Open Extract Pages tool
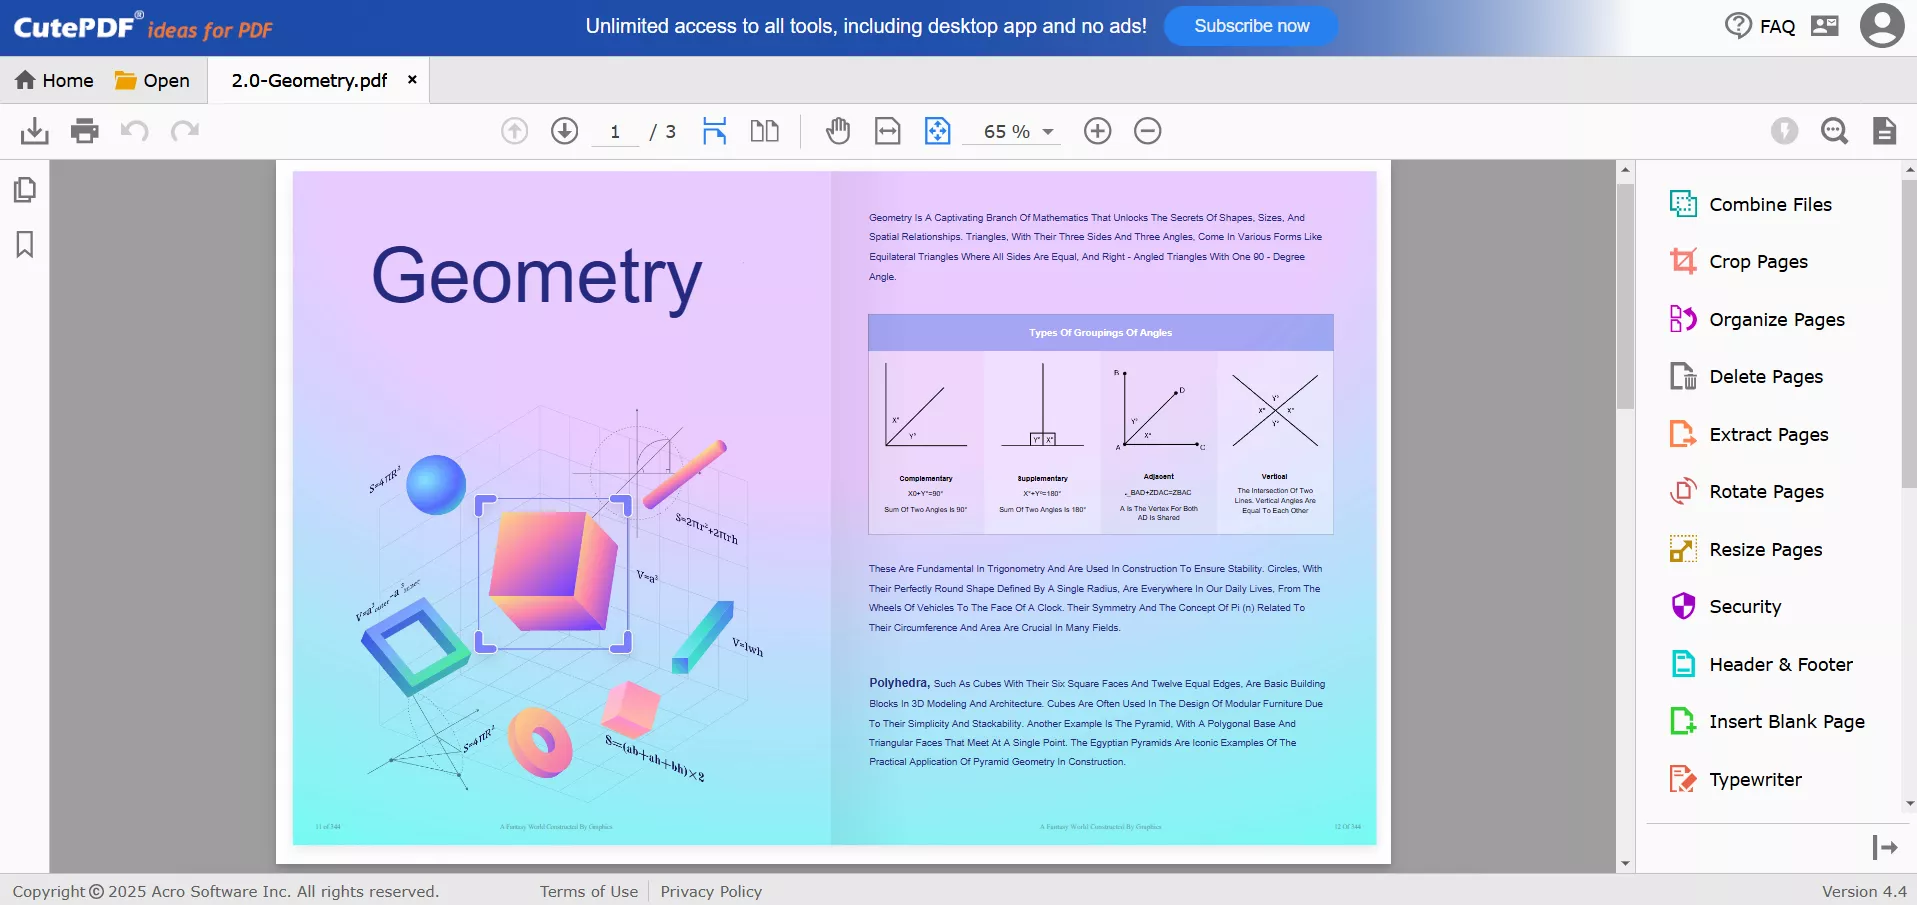The width and height of the screenshot is (1917, 905). tap(1766, 434)
